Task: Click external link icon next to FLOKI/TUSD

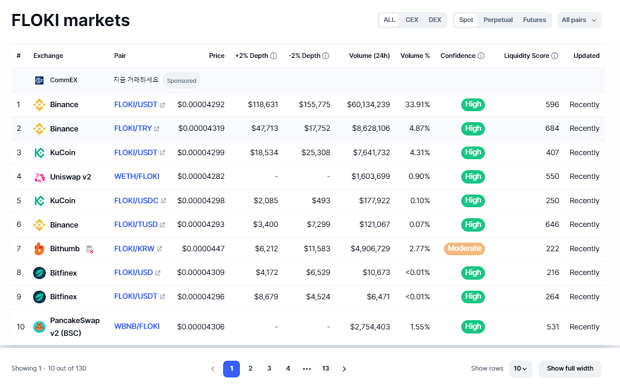Action: (x=162, y=225)
